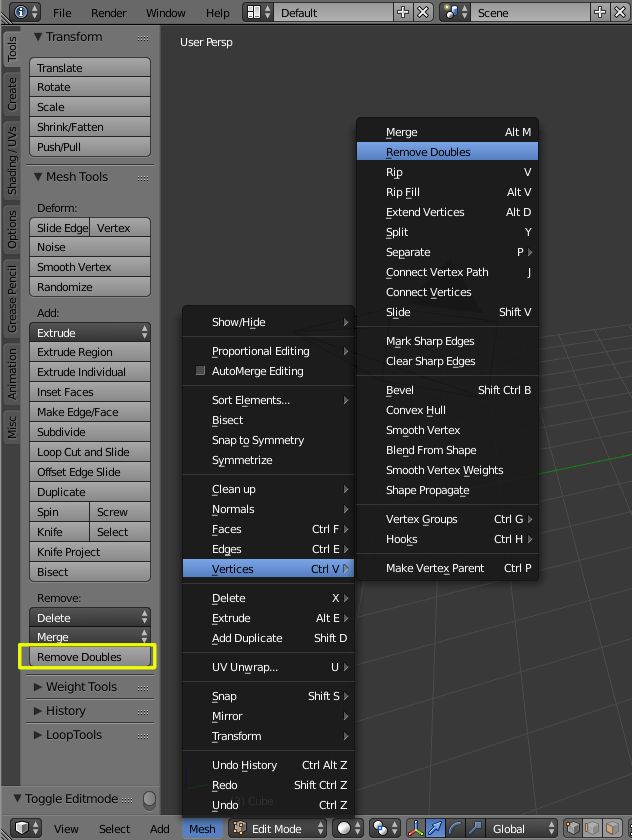Open the 3D View editor type icon
Screen dimensions: 632x840
coord(26,828)
